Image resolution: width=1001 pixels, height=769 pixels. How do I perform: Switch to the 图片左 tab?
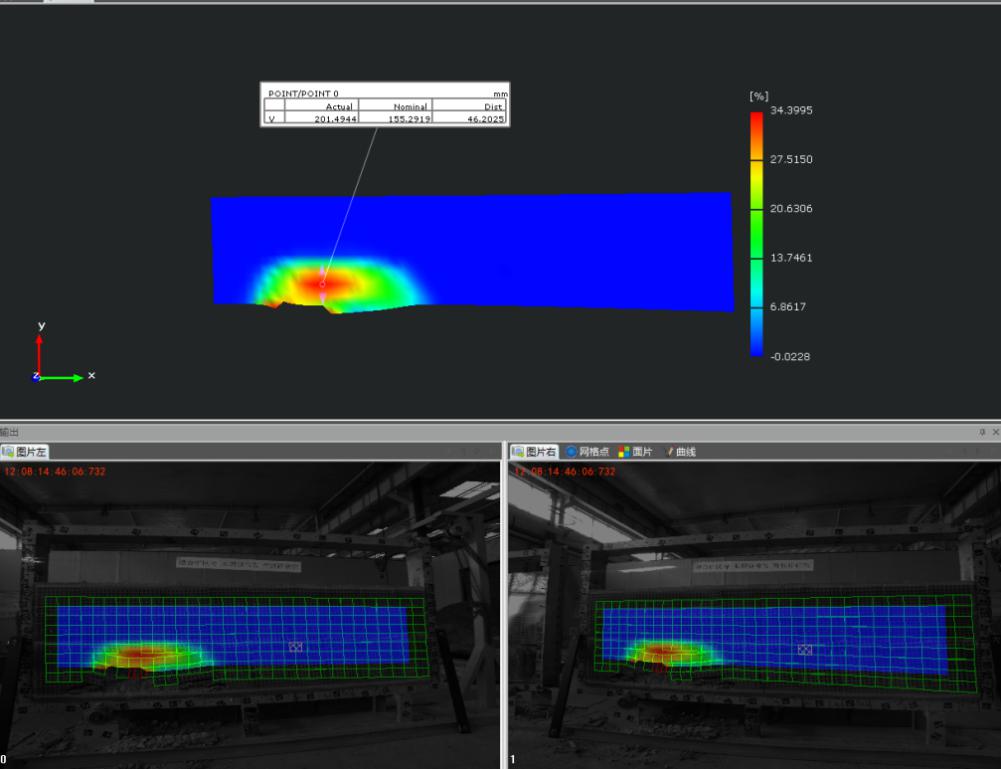coord(31,452)
